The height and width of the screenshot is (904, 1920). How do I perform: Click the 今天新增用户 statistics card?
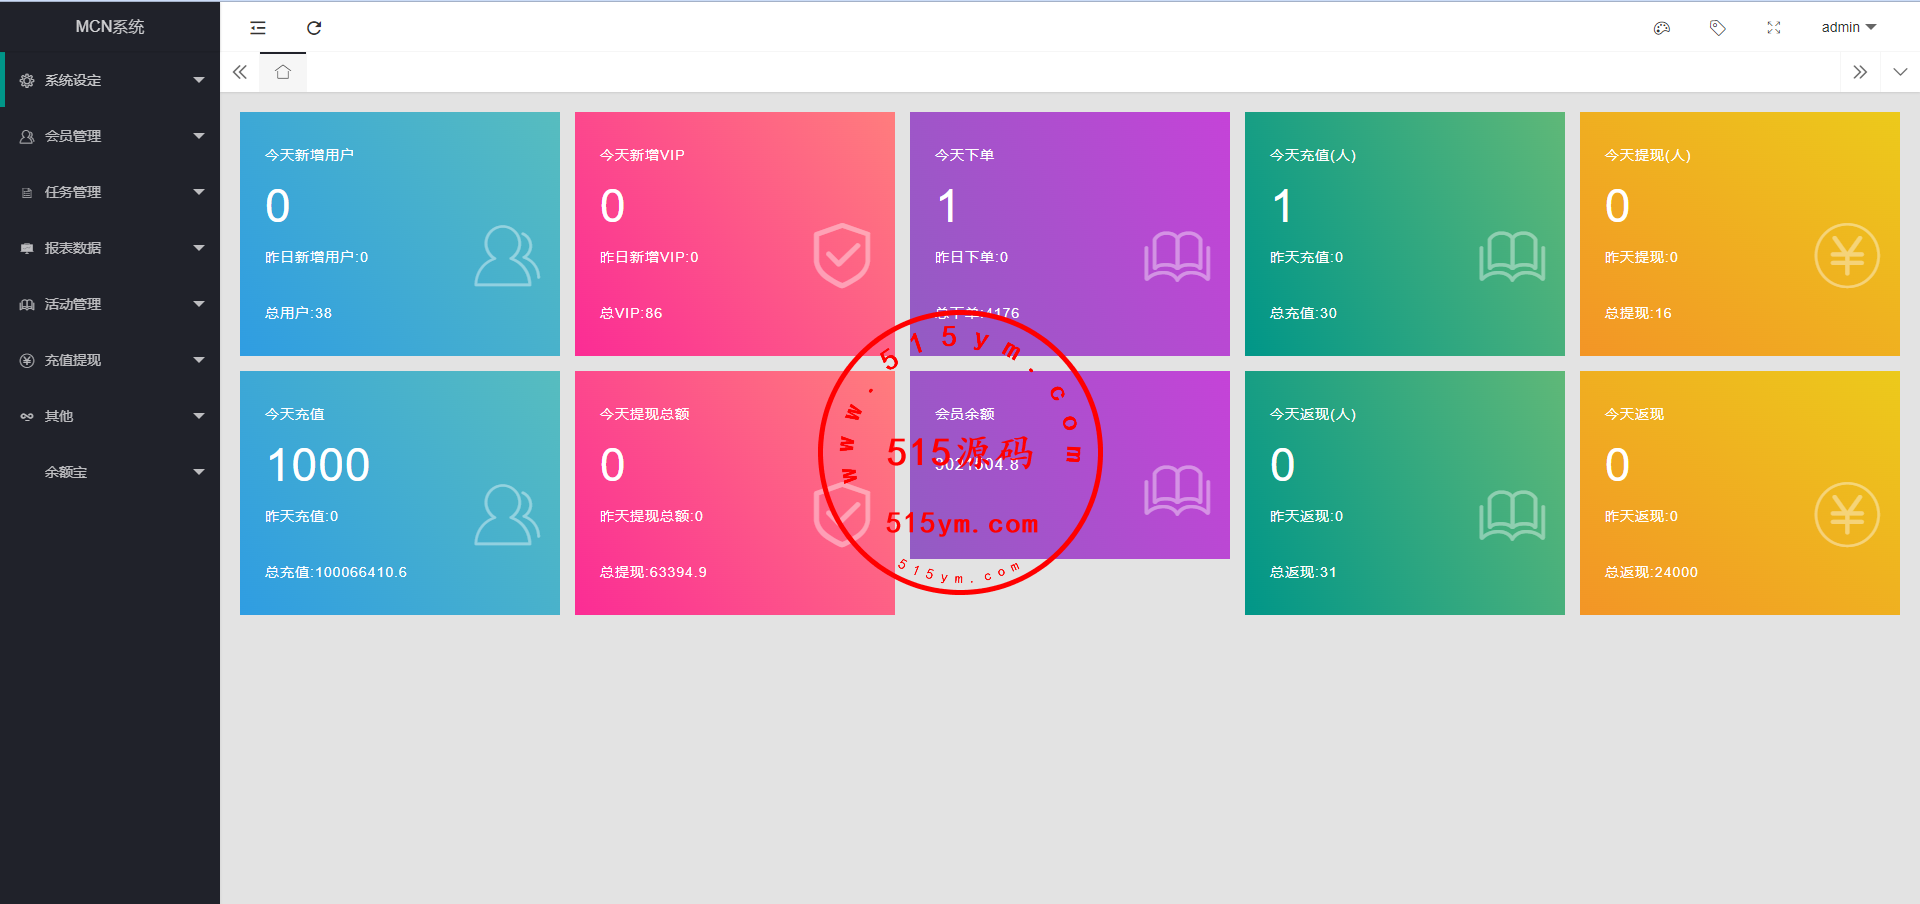[x=400, y=234]
